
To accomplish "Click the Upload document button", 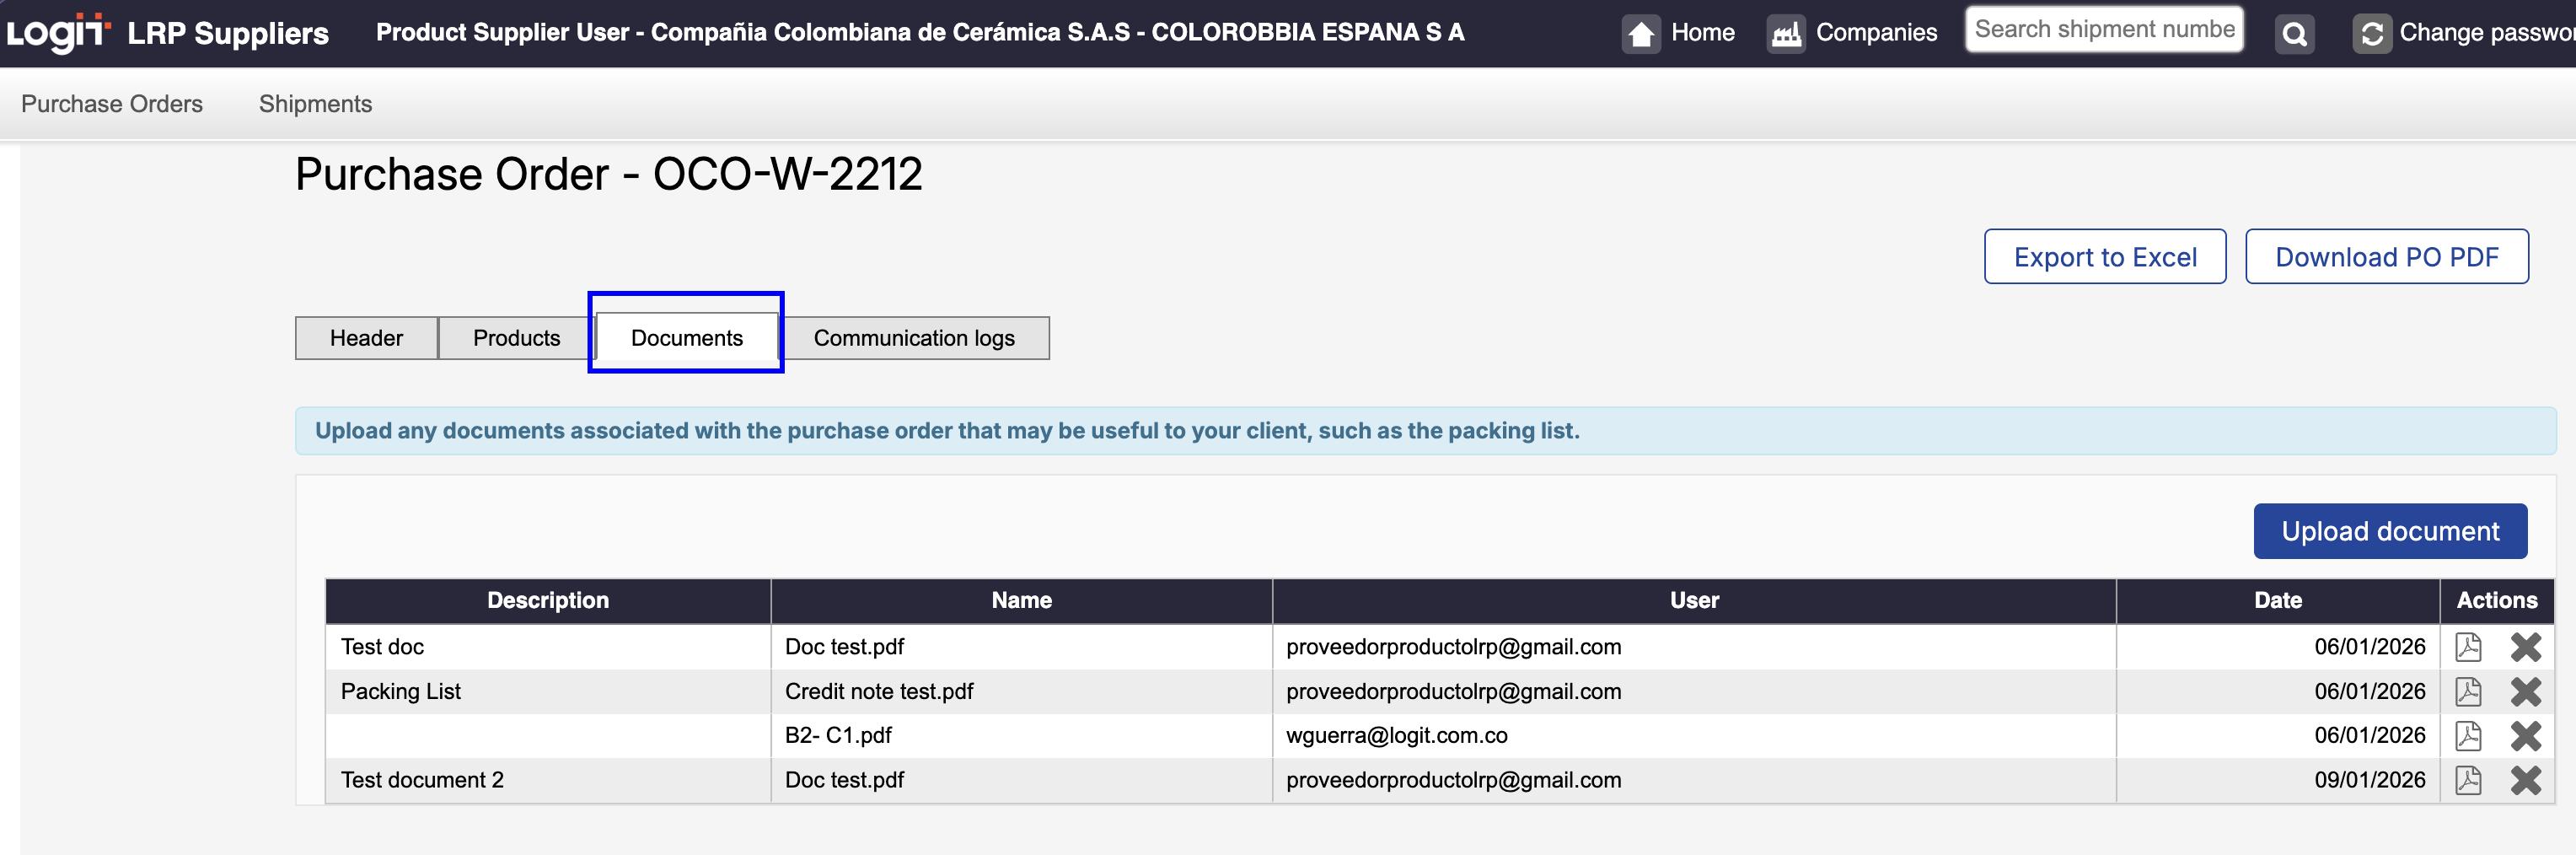I will coord(2389,531).
